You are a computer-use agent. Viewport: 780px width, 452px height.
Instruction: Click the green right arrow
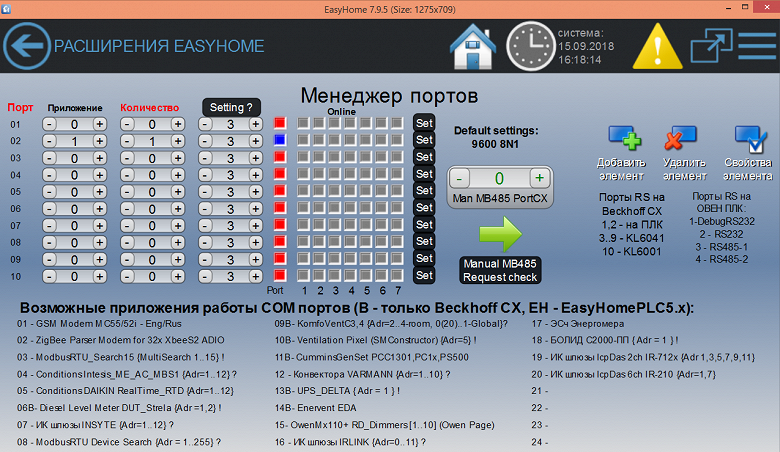500,234
